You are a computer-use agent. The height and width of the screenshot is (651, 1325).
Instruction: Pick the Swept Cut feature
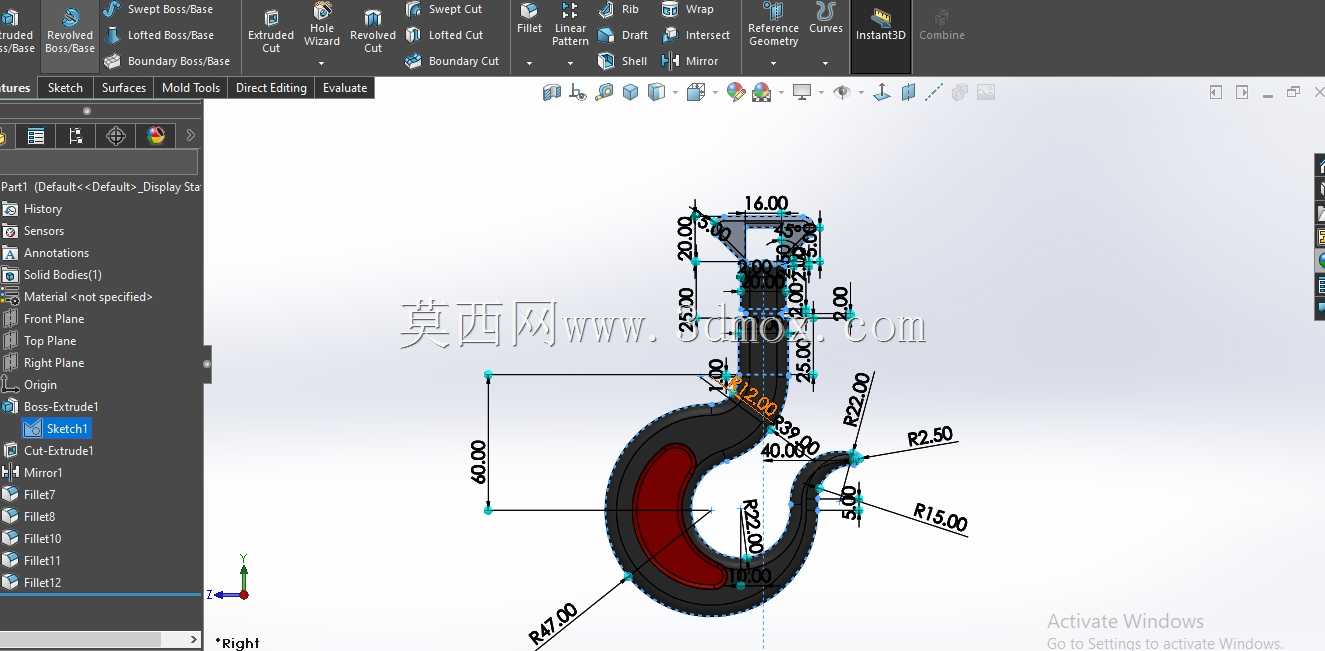pos(444,9)
